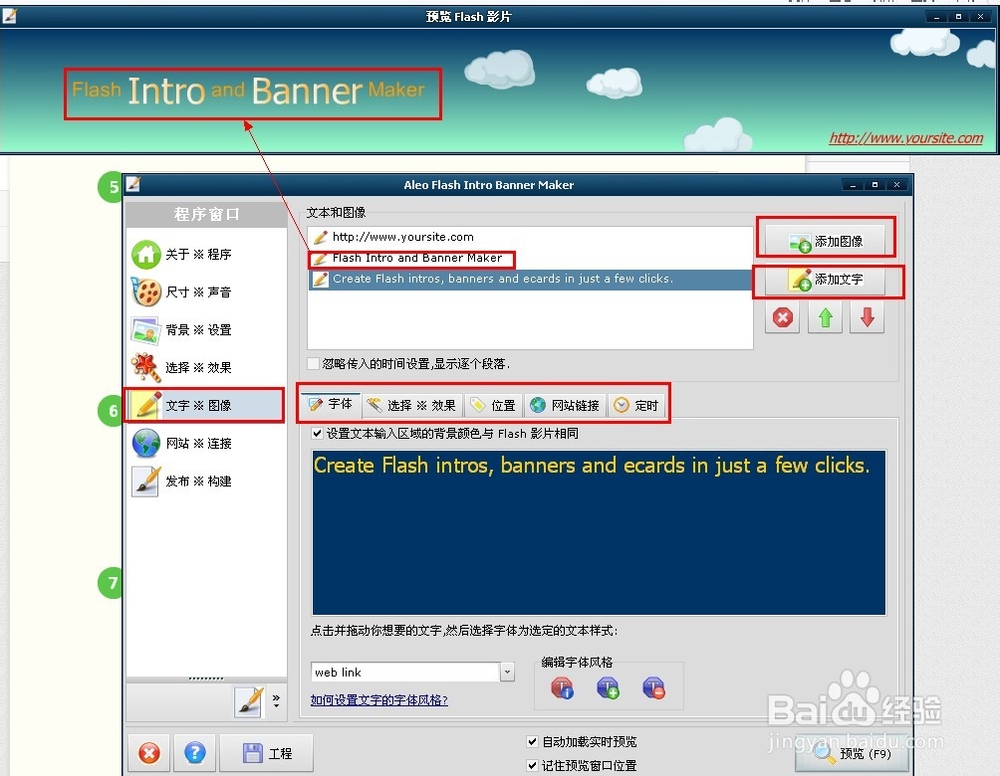The height and width of the screenshot is (776, 1000).
Task: Toggle 自动加载实时预览 checkbox
Action: 533,742
